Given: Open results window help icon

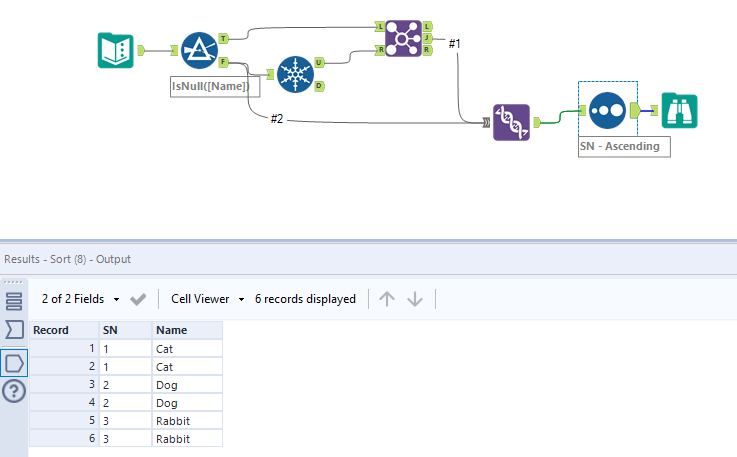Looking at the screenshot, I should [x=14, y=391].
